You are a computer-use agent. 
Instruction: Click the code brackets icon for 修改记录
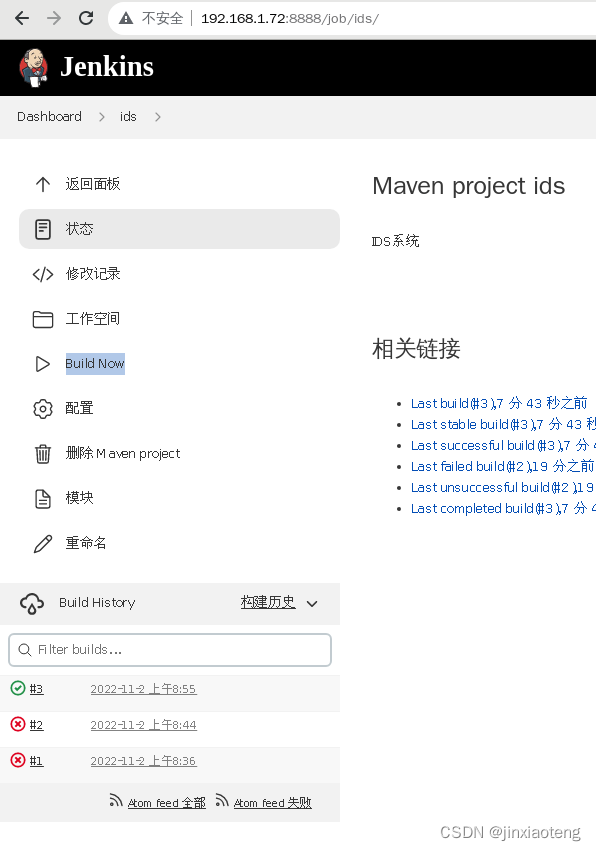coord(43,275)
